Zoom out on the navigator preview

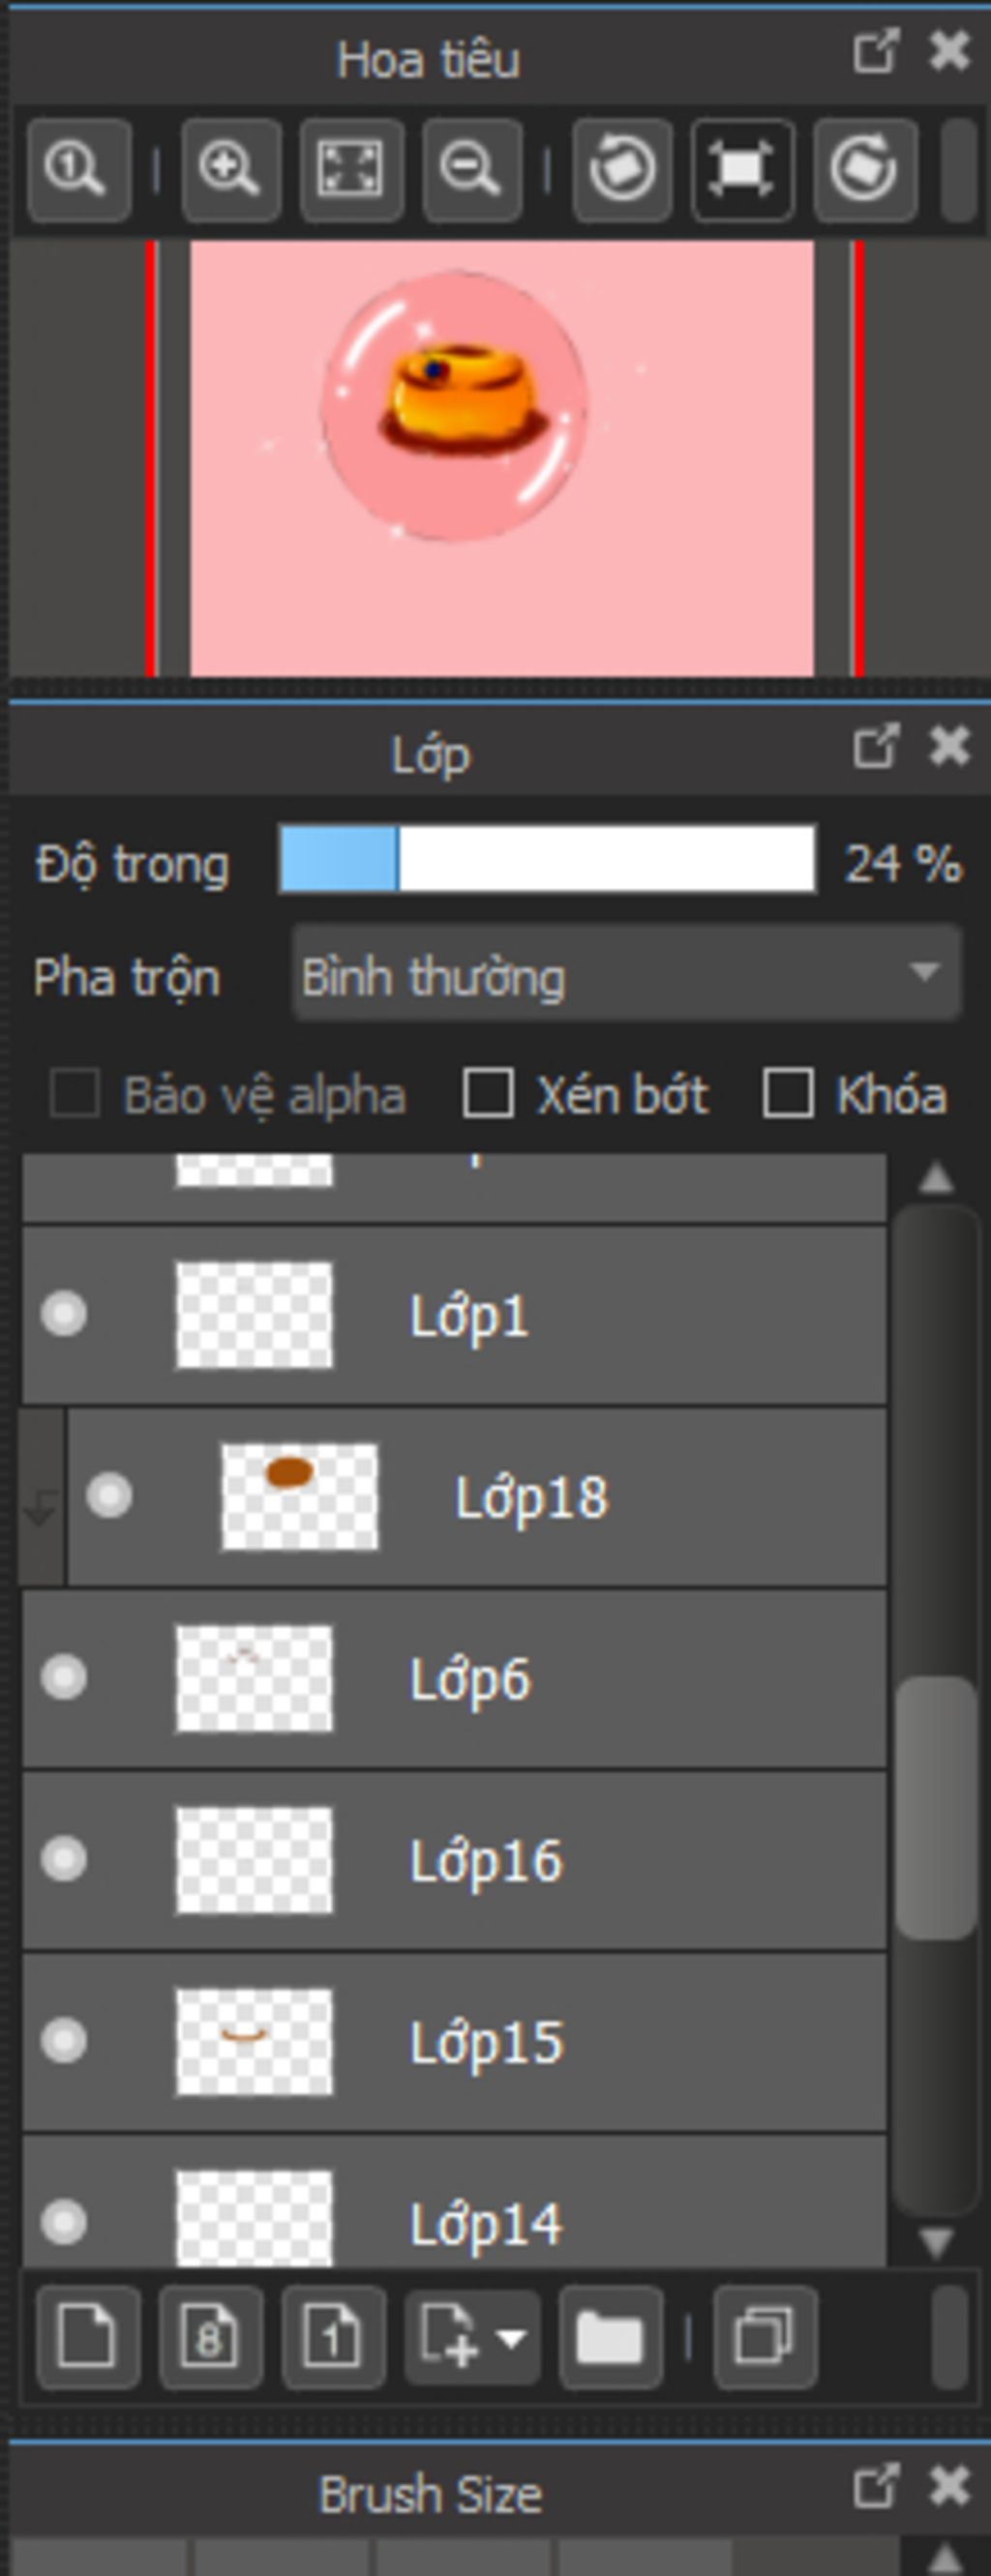click(472, 170)
